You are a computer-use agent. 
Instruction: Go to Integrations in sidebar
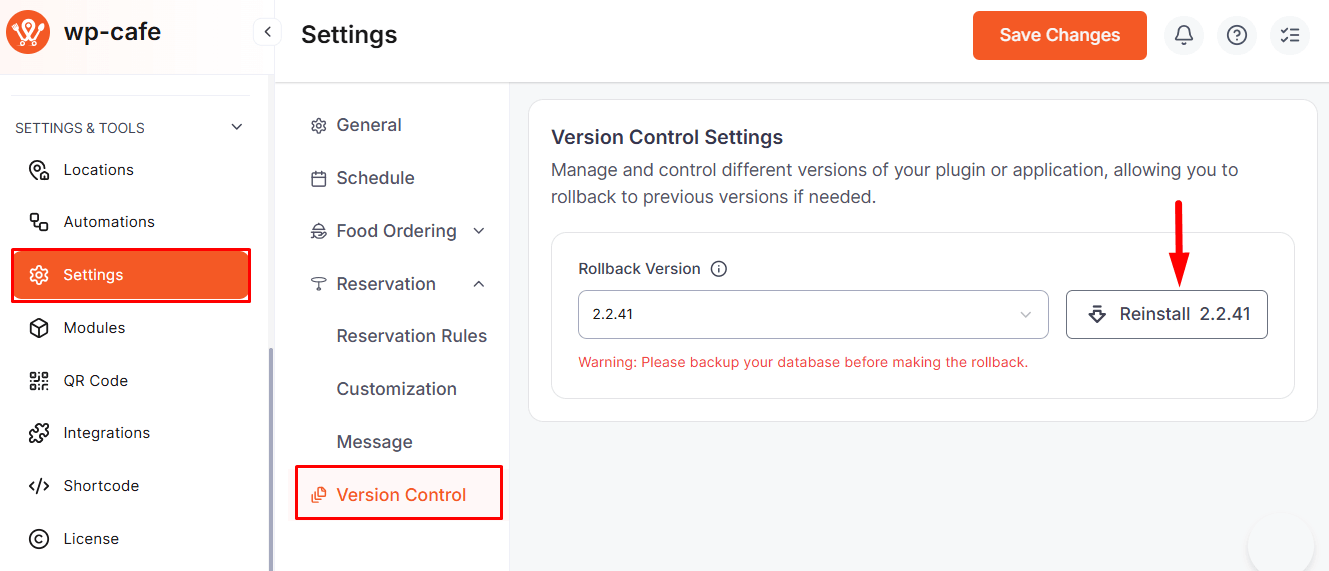106,433
